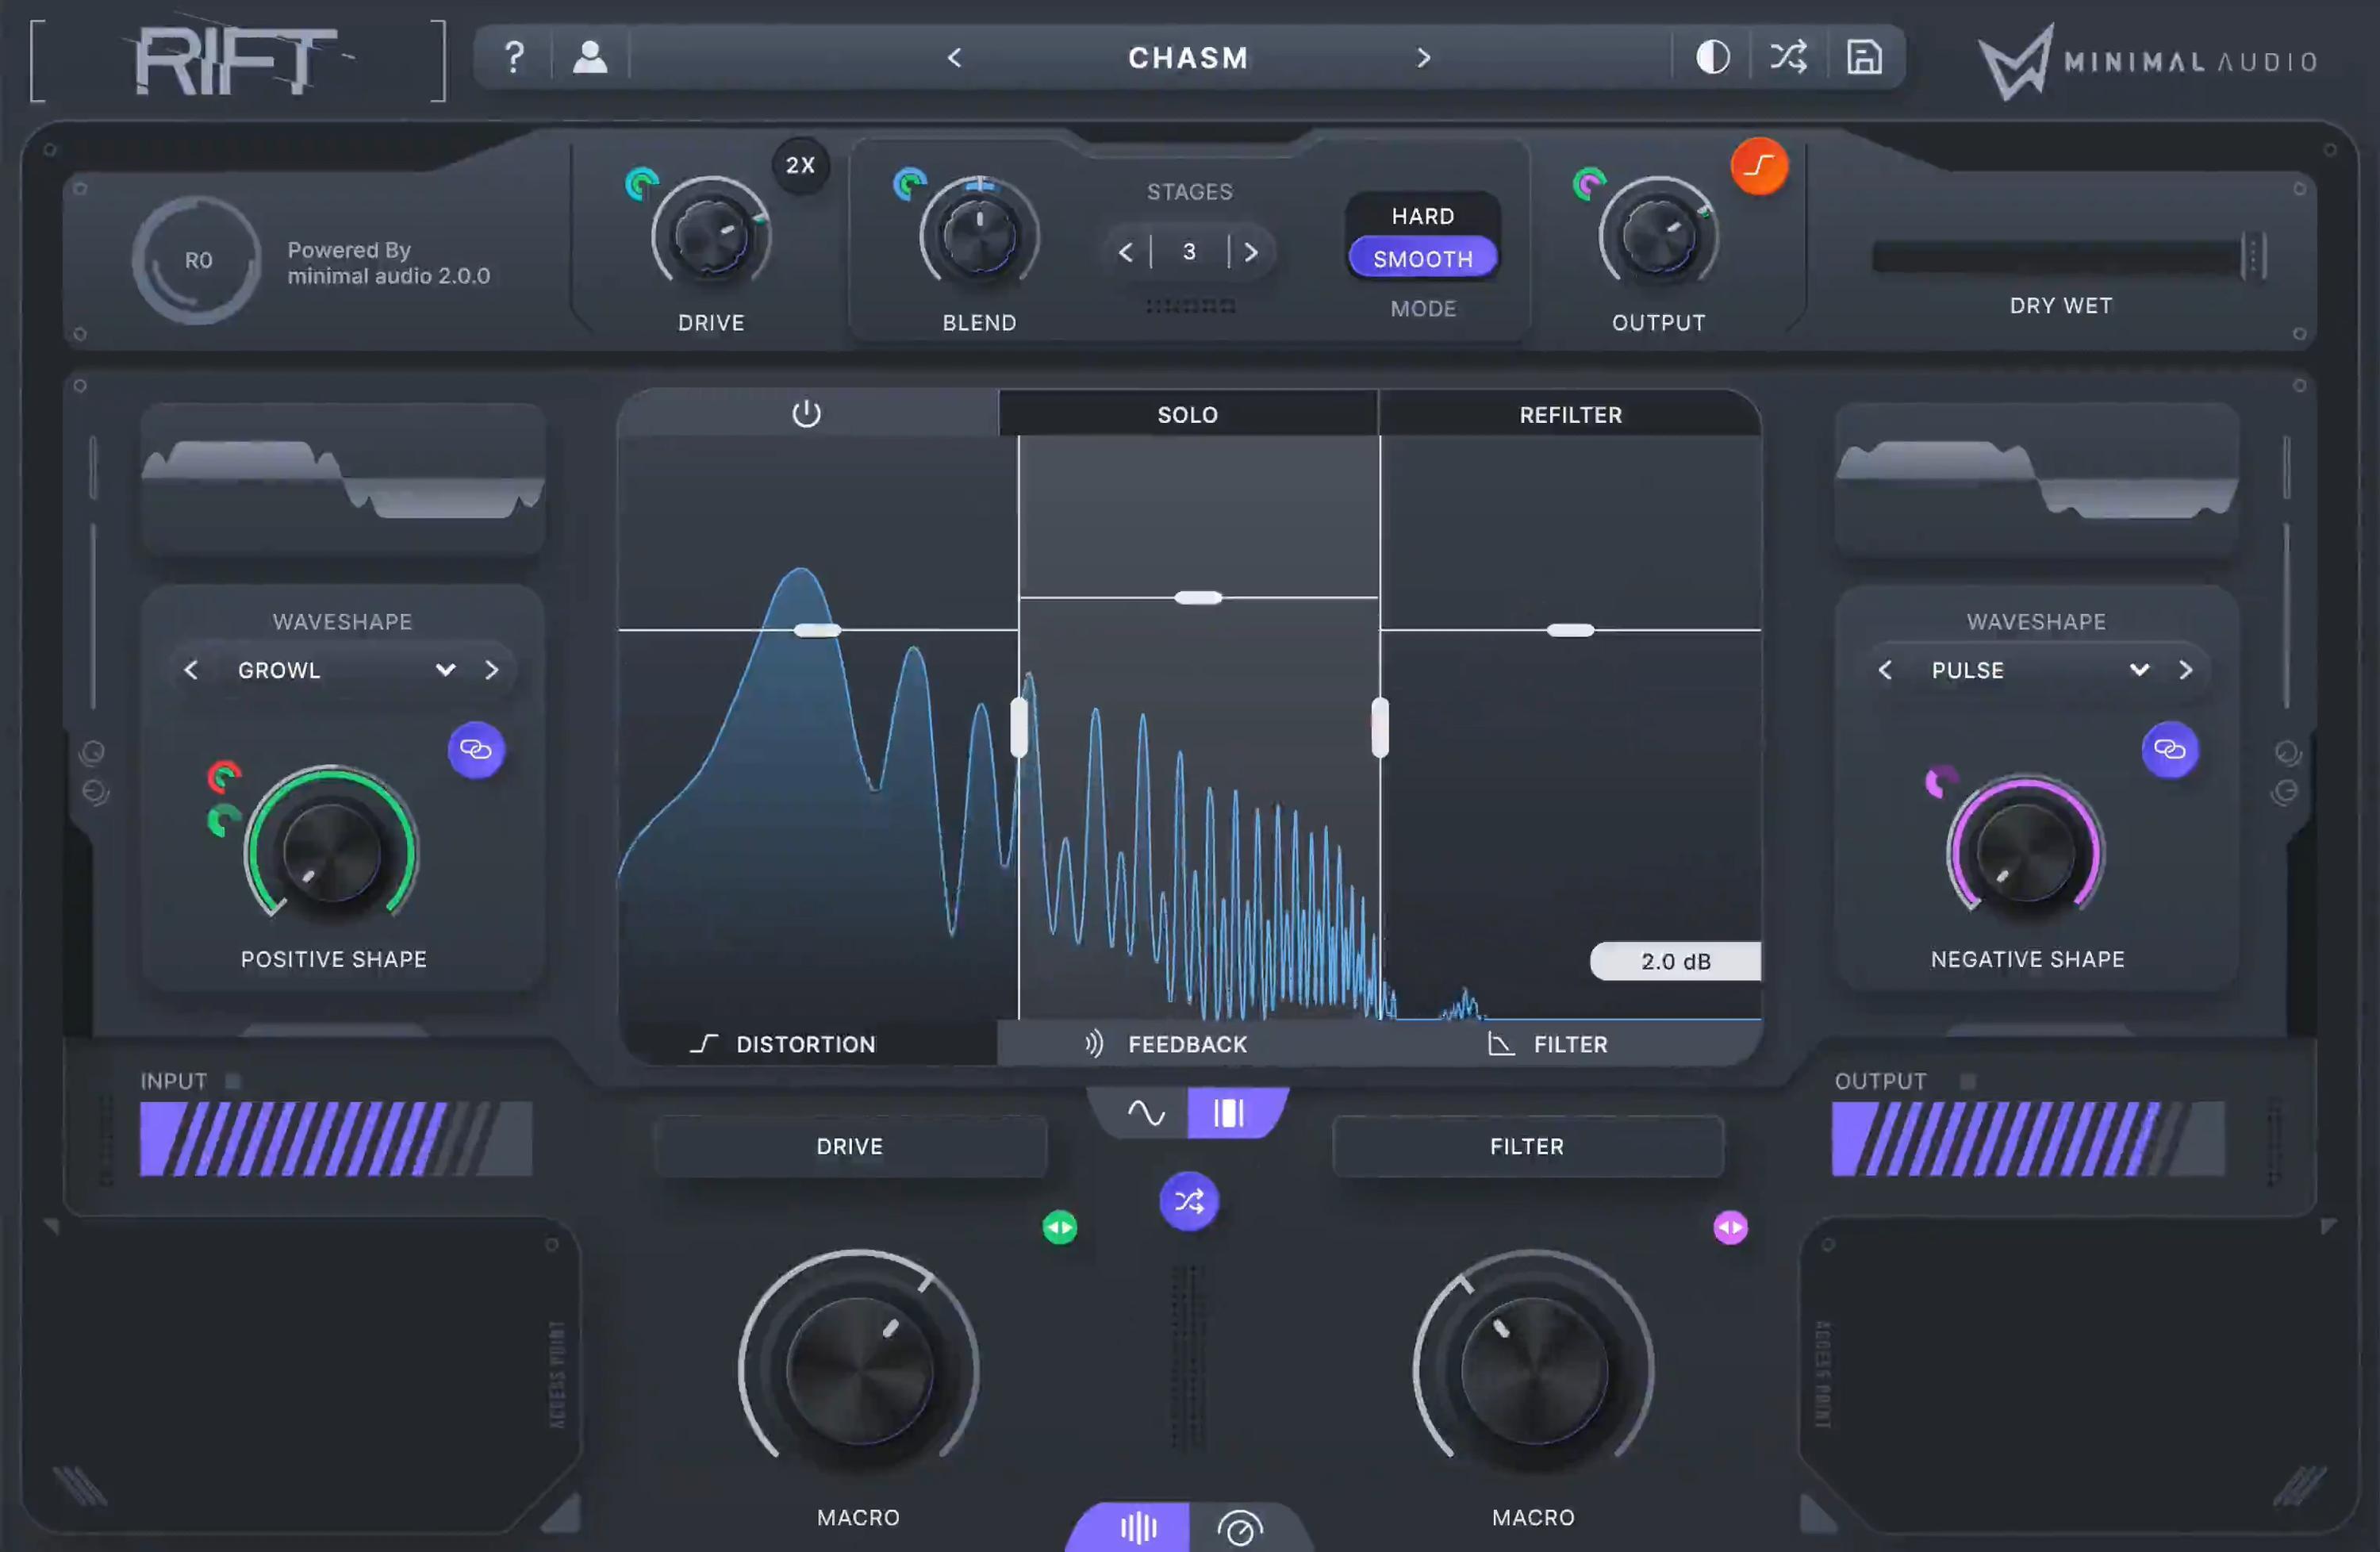2380x1552 pixels.
Task: Open the user account panel
Action: tap(589, 57)
